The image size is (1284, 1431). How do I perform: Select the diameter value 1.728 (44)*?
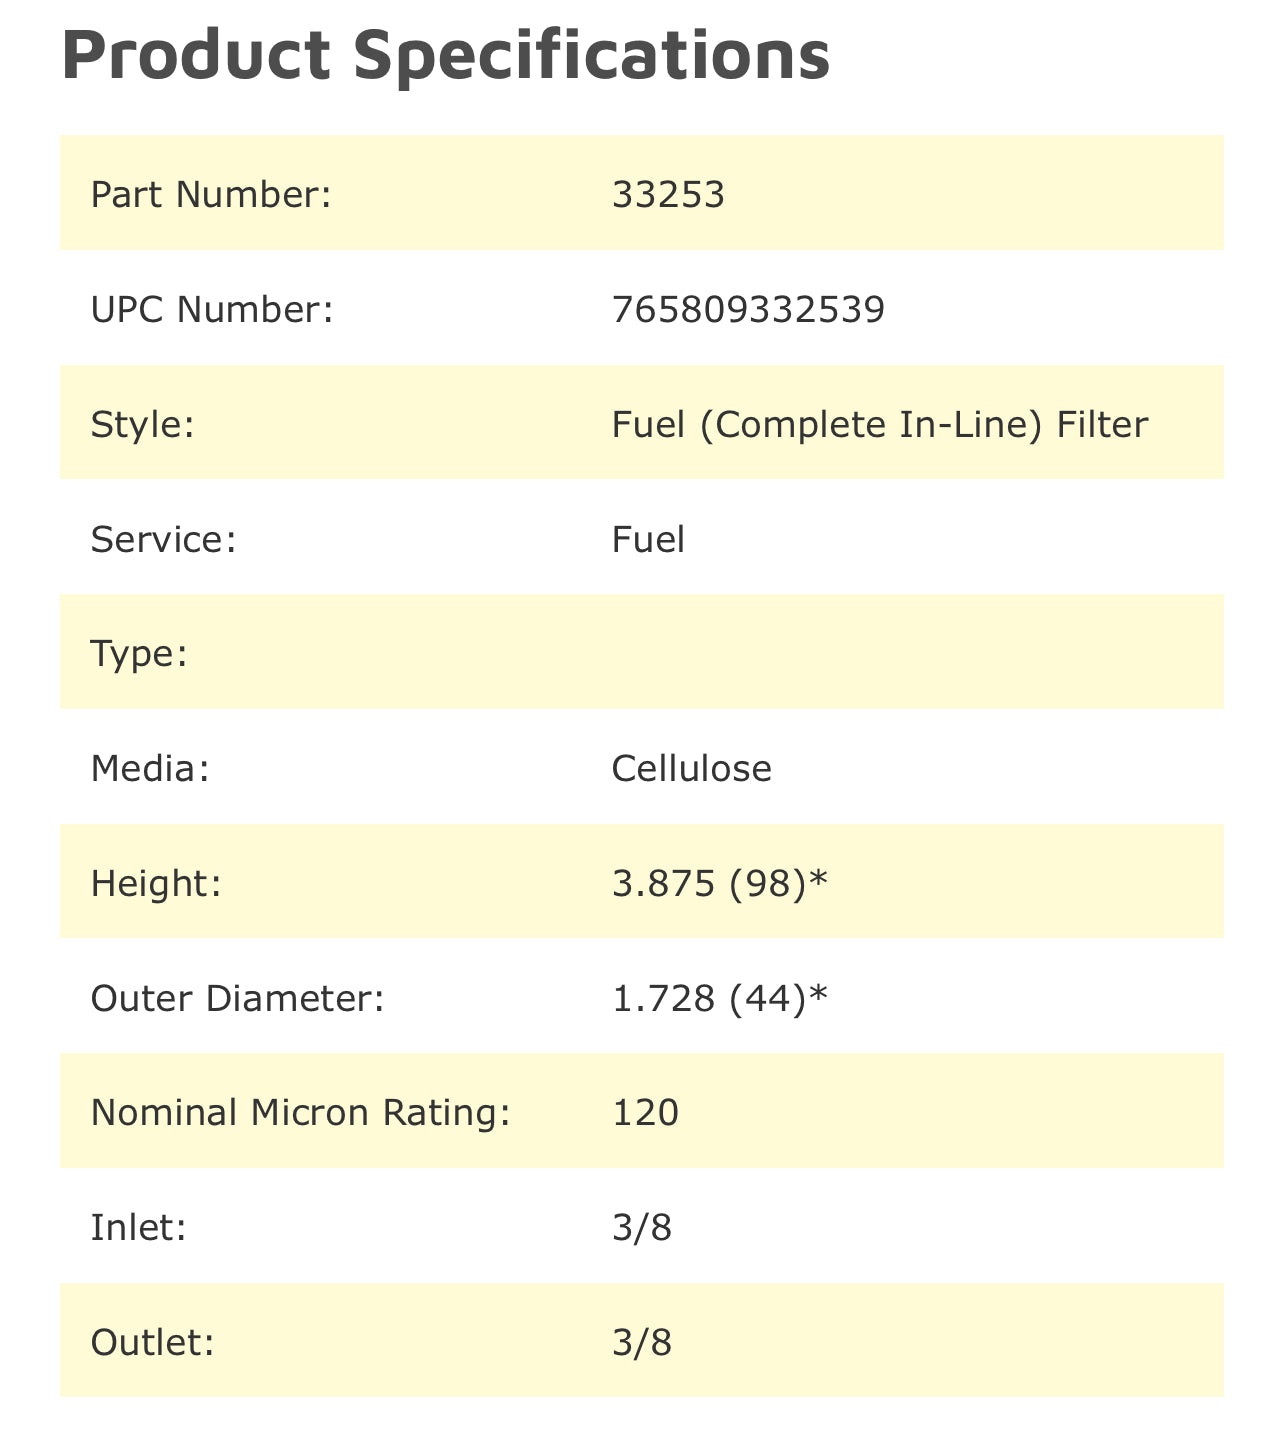click(x=720, y=998)
